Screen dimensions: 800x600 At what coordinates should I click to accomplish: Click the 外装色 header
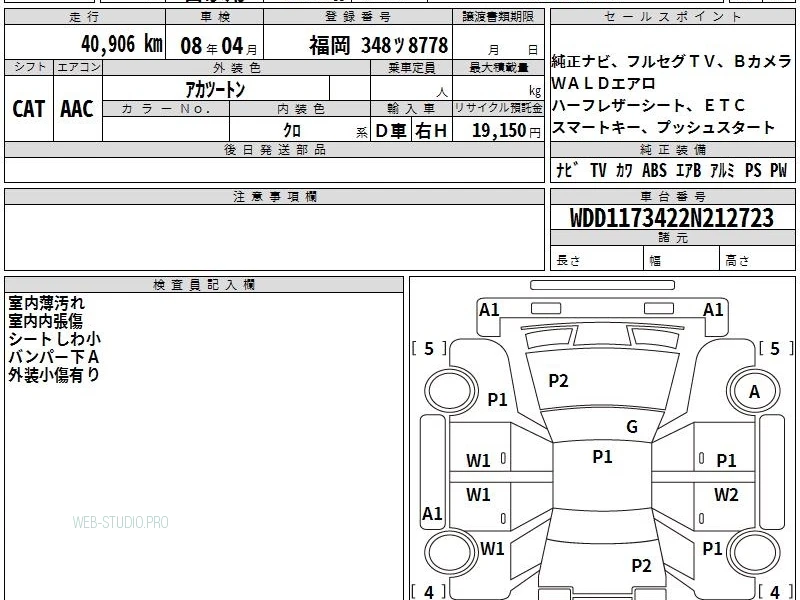point(237,67)
